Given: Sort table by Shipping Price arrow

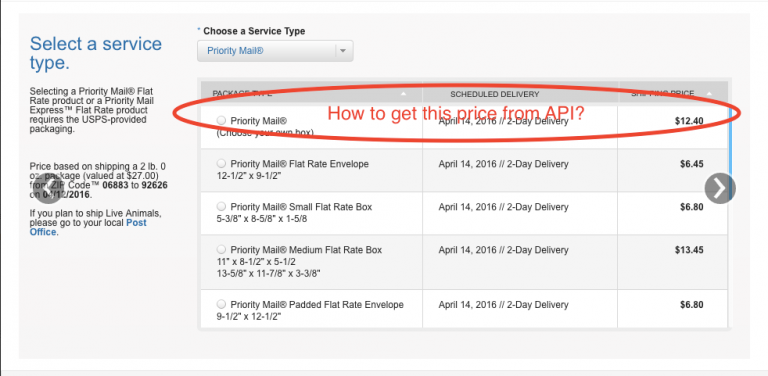Looking at the screenshot, I should click(x=709, y=94).
